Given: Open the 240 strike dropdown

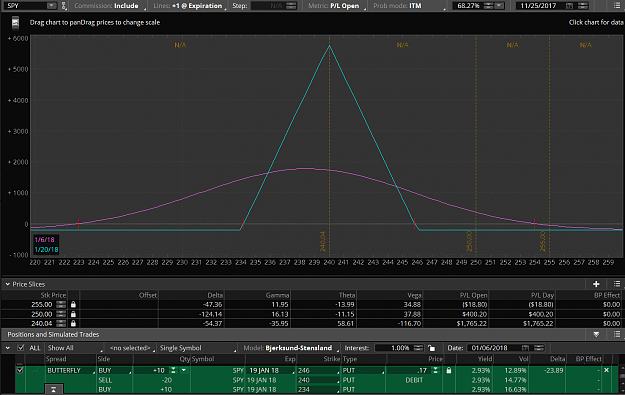Looking at the screenshot, I should 318,380.
